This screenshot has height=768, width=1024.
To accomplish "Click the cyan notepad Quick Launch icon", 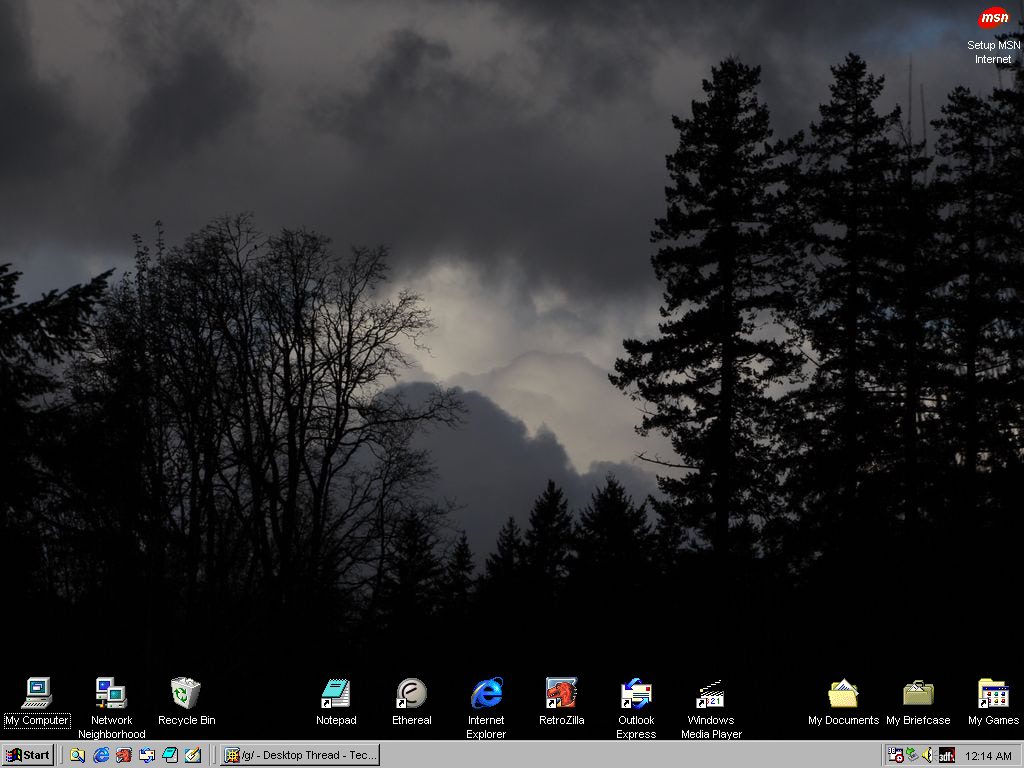I will (170, 756).
